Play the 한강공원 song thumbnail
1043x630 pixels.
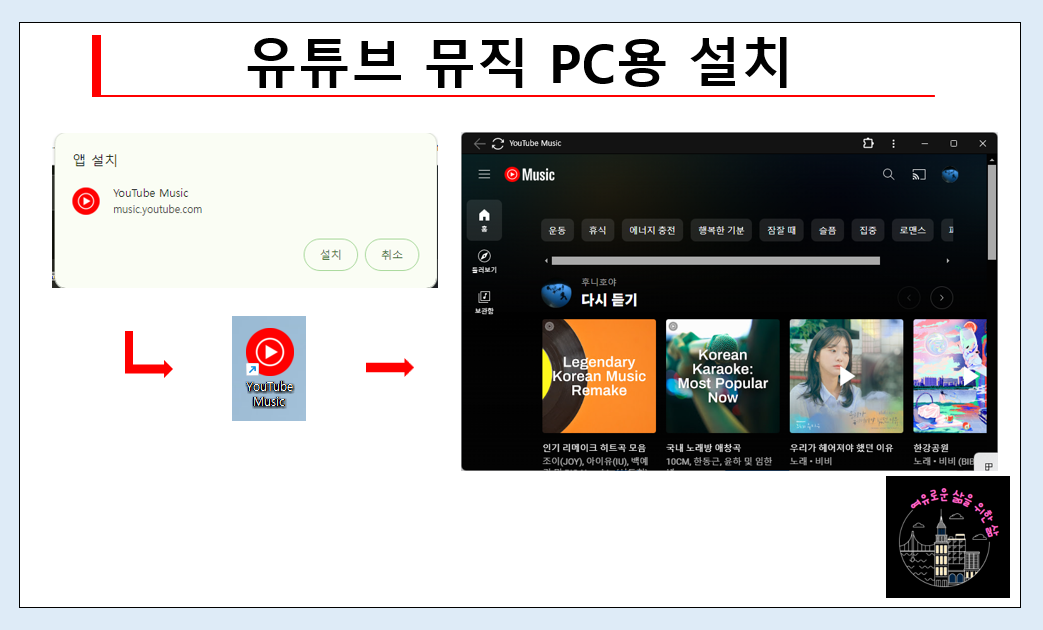click(x=950, y=376)
